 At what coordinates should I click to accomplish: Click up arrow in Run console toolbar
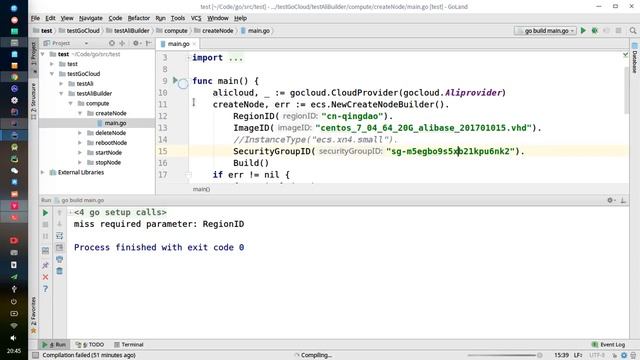coord(60,213)
